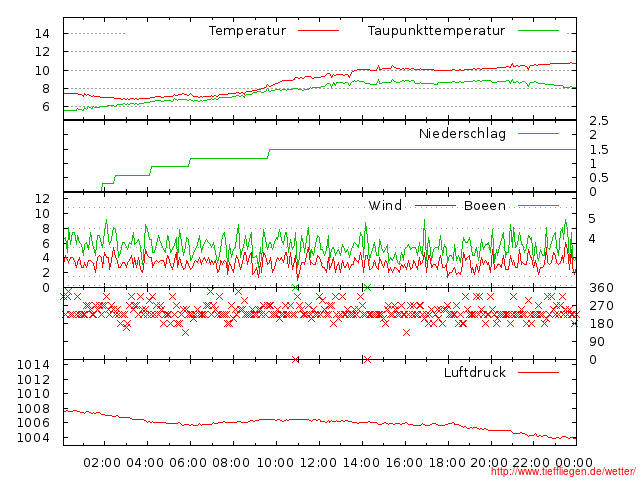Viewport: 640px width, 480px height.
Task: Select the red Wind legend line sample
Action: pyautogui.click(x=436, y=206)
